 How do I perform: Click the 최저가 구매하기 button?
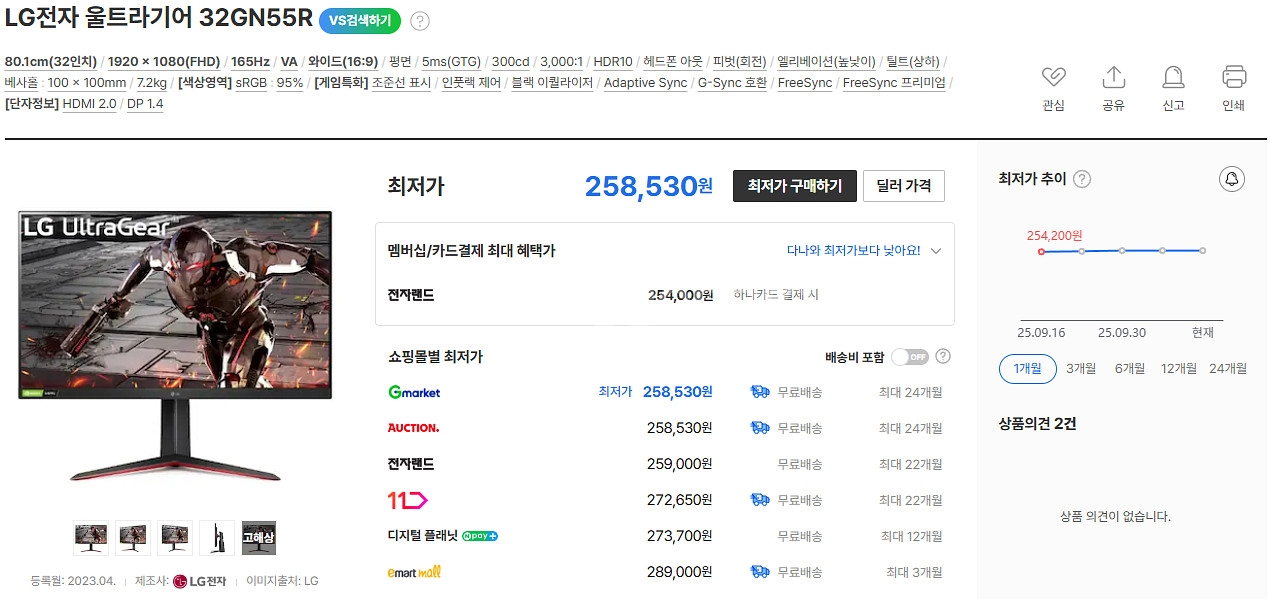pos(794,186)
